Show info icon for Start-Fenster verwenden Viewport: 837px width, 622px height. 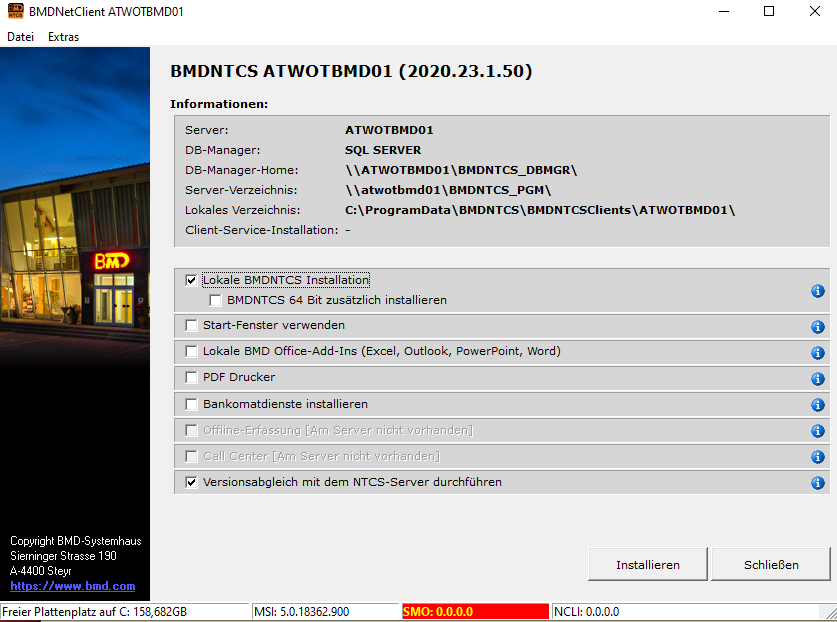point(818,327)
